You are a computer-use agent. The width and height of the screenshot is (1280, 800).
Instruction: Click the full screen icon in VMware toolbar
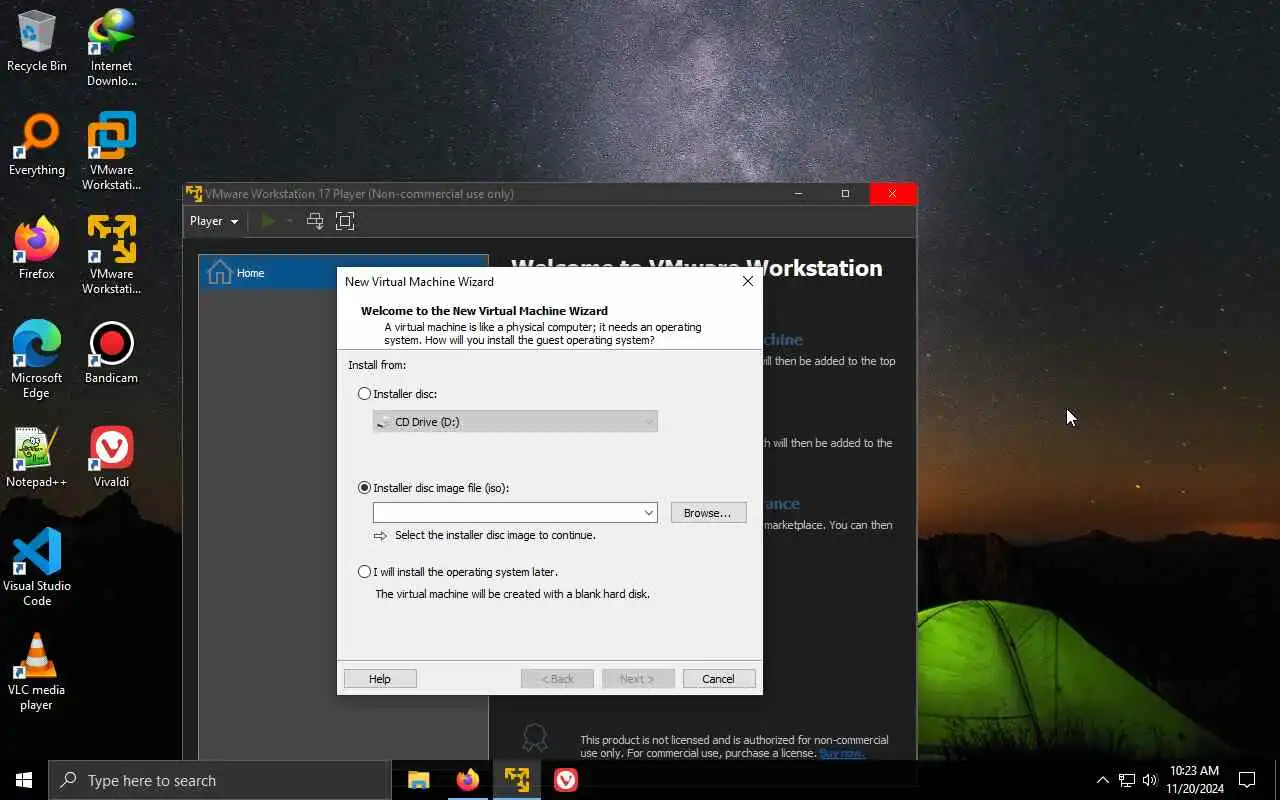(345, 221)
